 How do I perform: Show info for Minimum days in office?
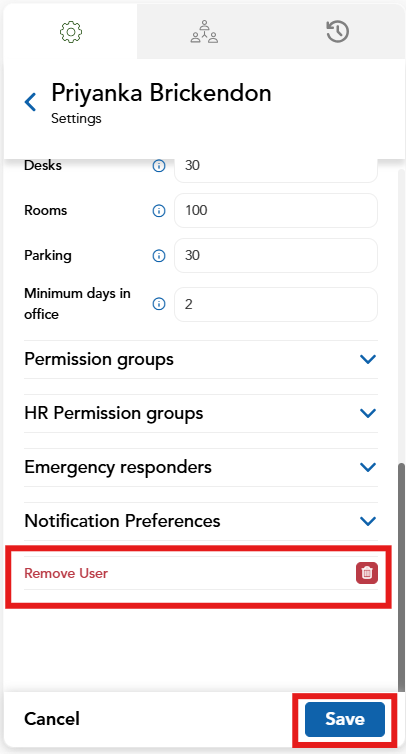[x=159, y=304]
